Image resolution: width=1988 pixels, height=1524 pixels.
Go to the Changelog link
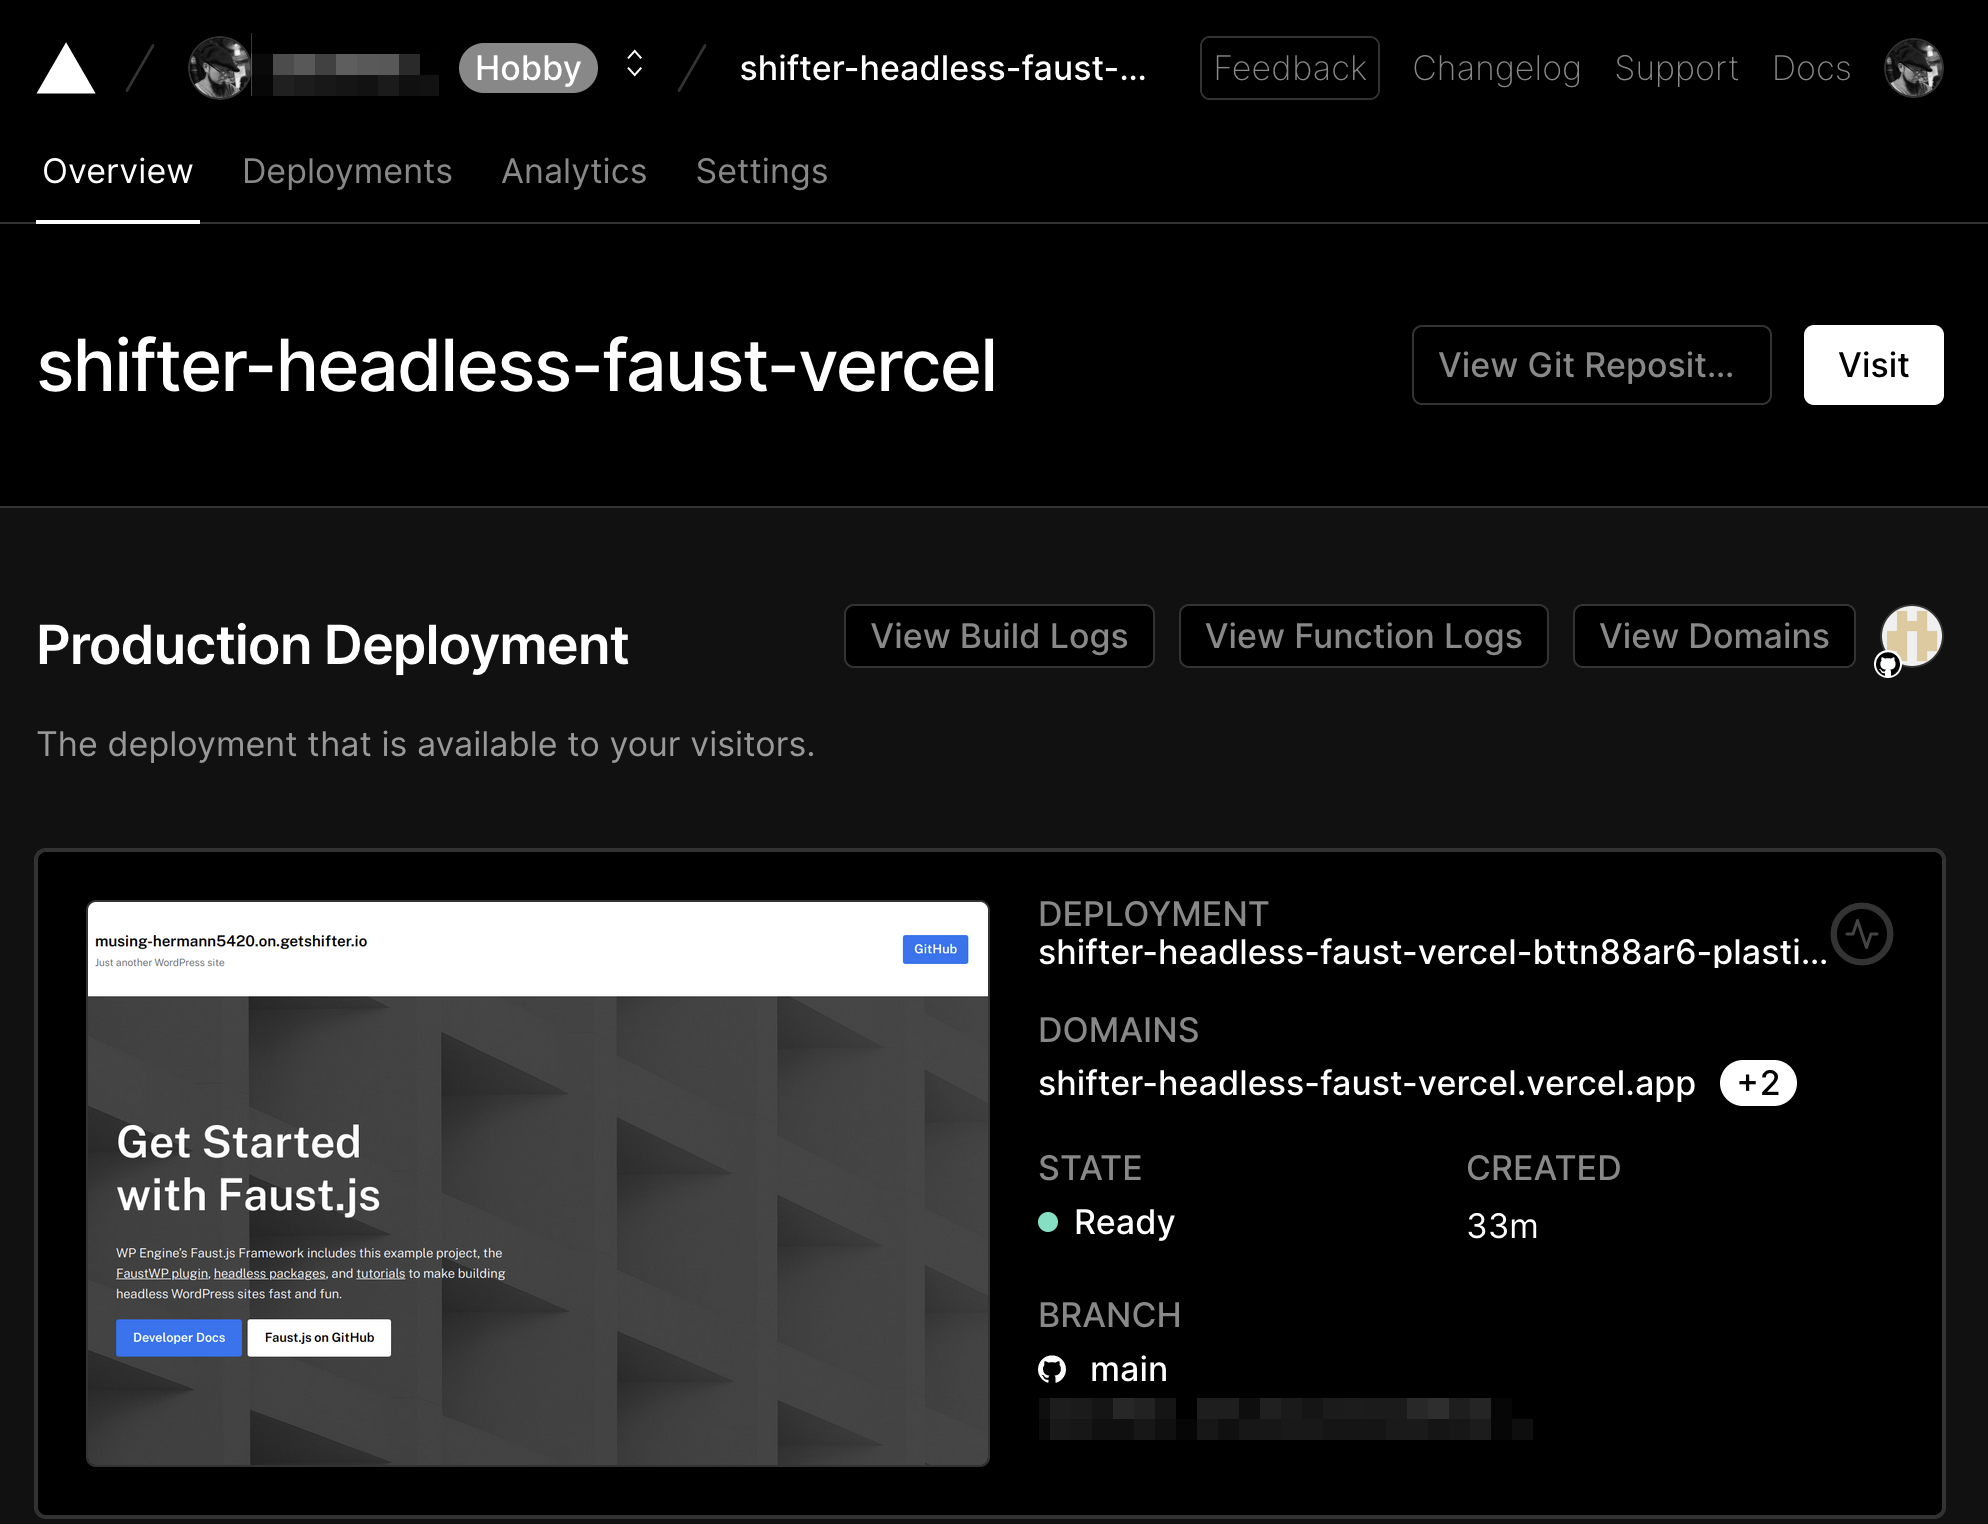[x=1496, y=68]
